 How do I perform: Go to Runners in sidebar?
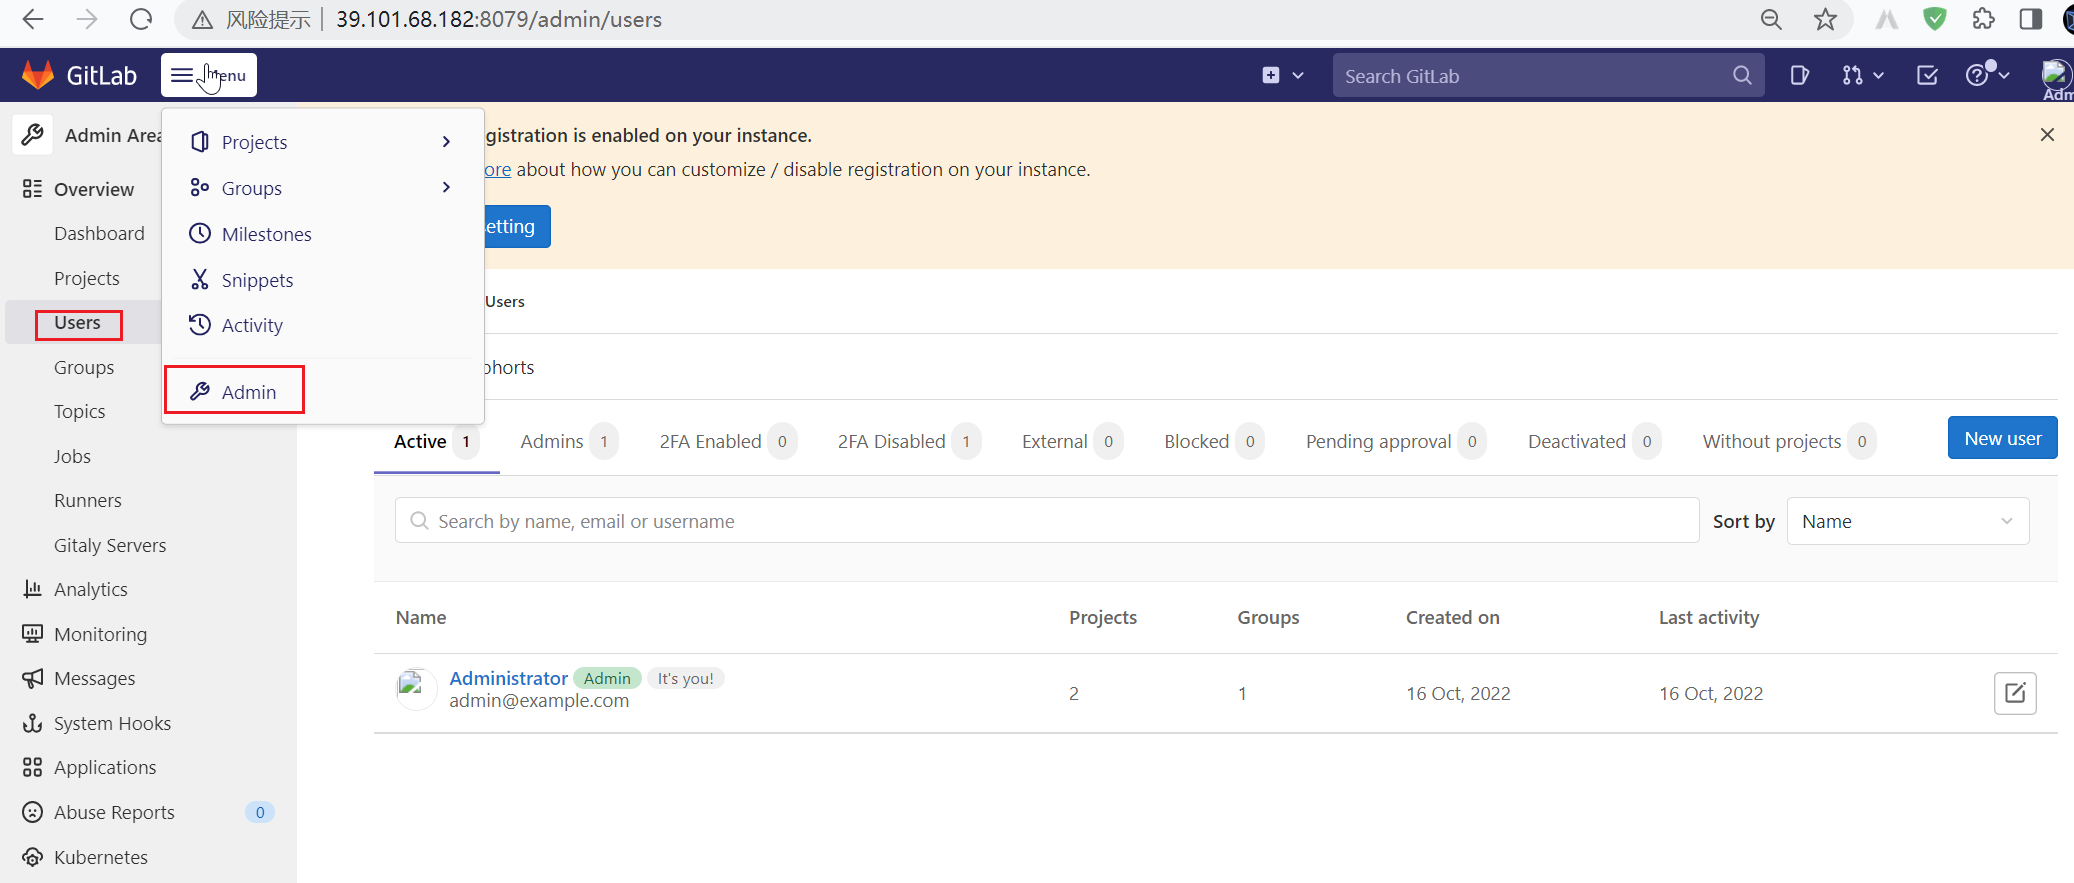point(88,500)
